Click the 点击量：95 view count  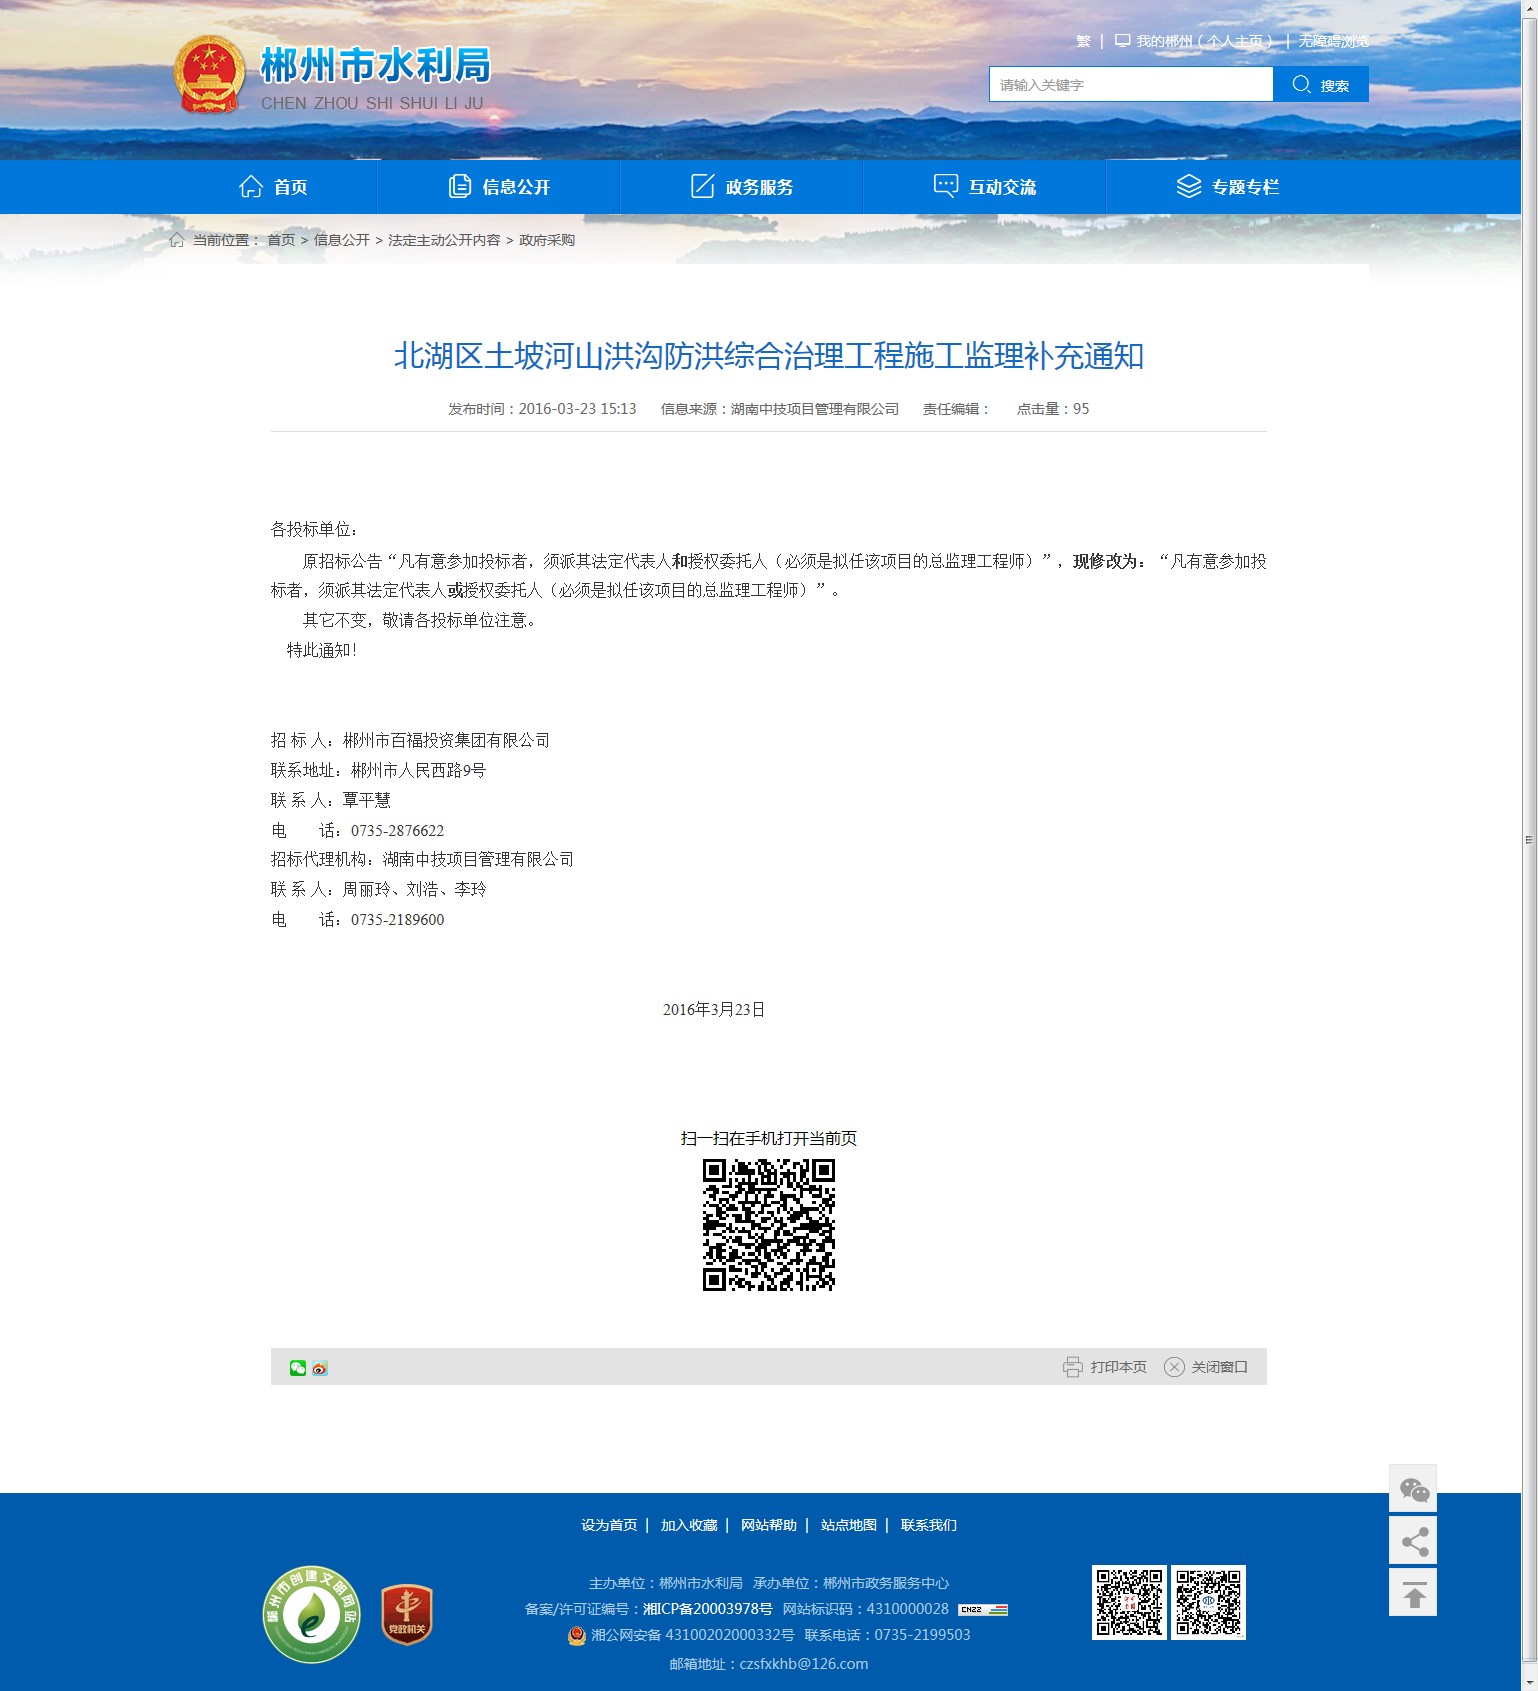pyautogui.click(x=1053, y=409)
